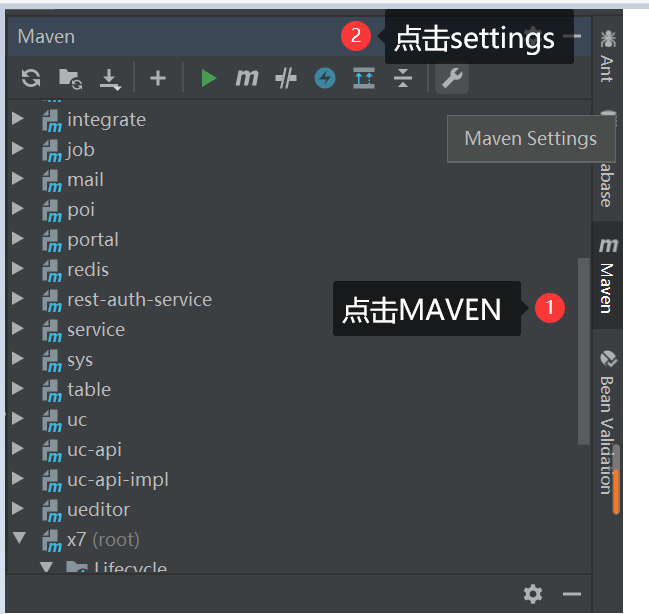Expand the service module node
This screenshot has width=649, height=614.
tap(18, 328)
